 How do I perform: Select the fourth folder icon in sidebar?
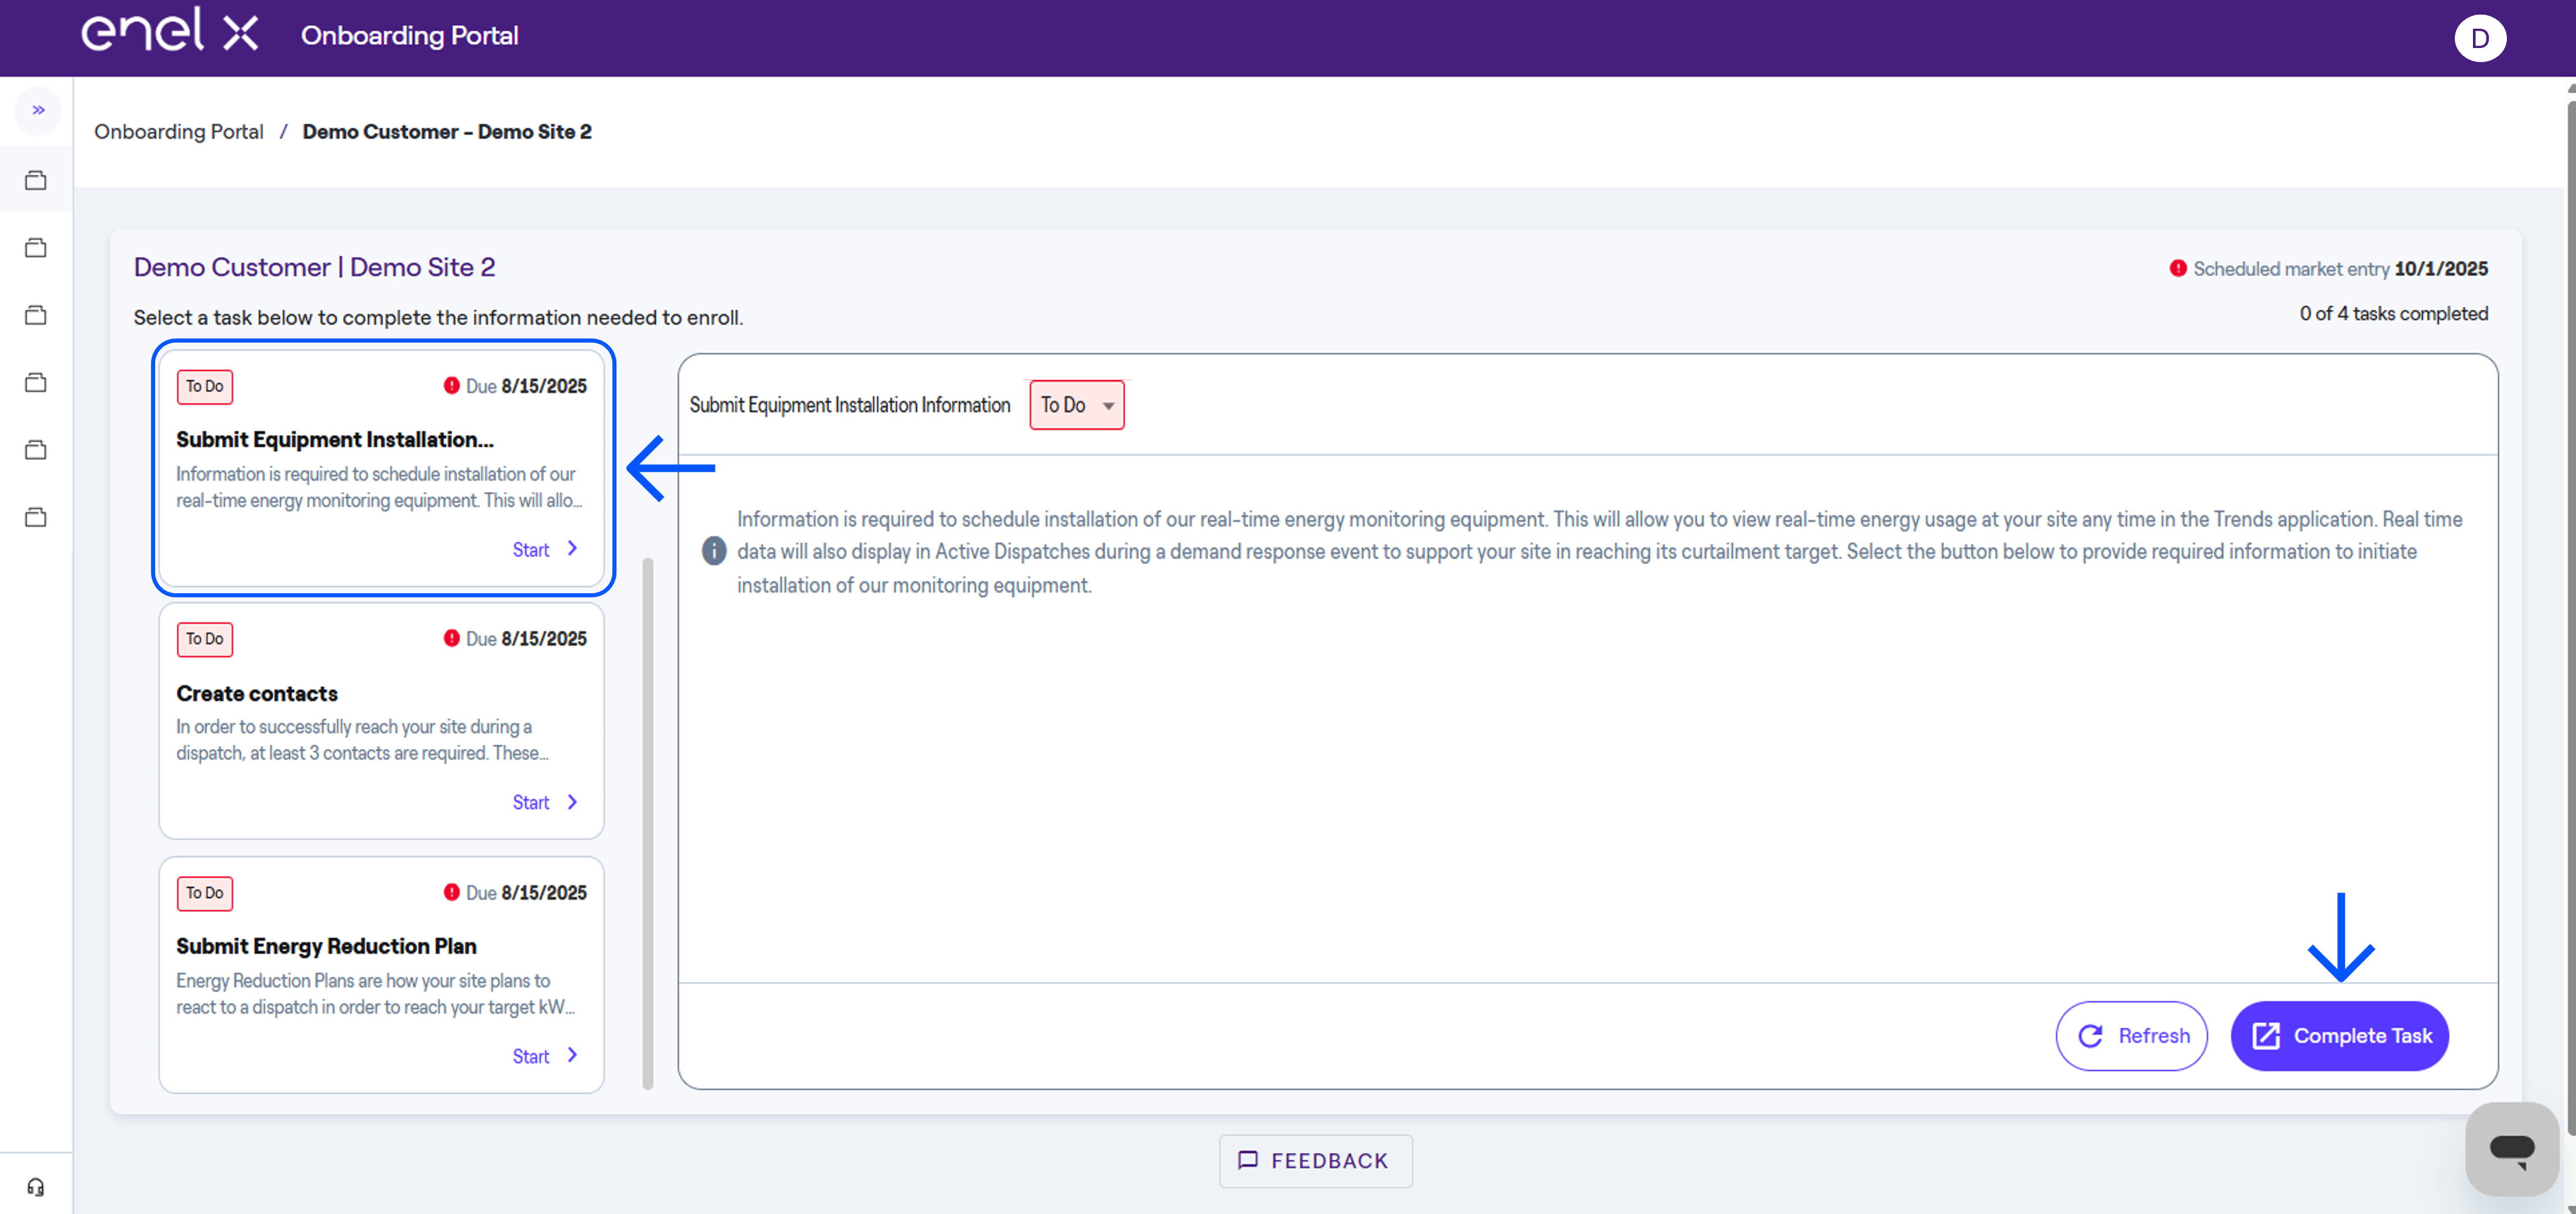36,381
